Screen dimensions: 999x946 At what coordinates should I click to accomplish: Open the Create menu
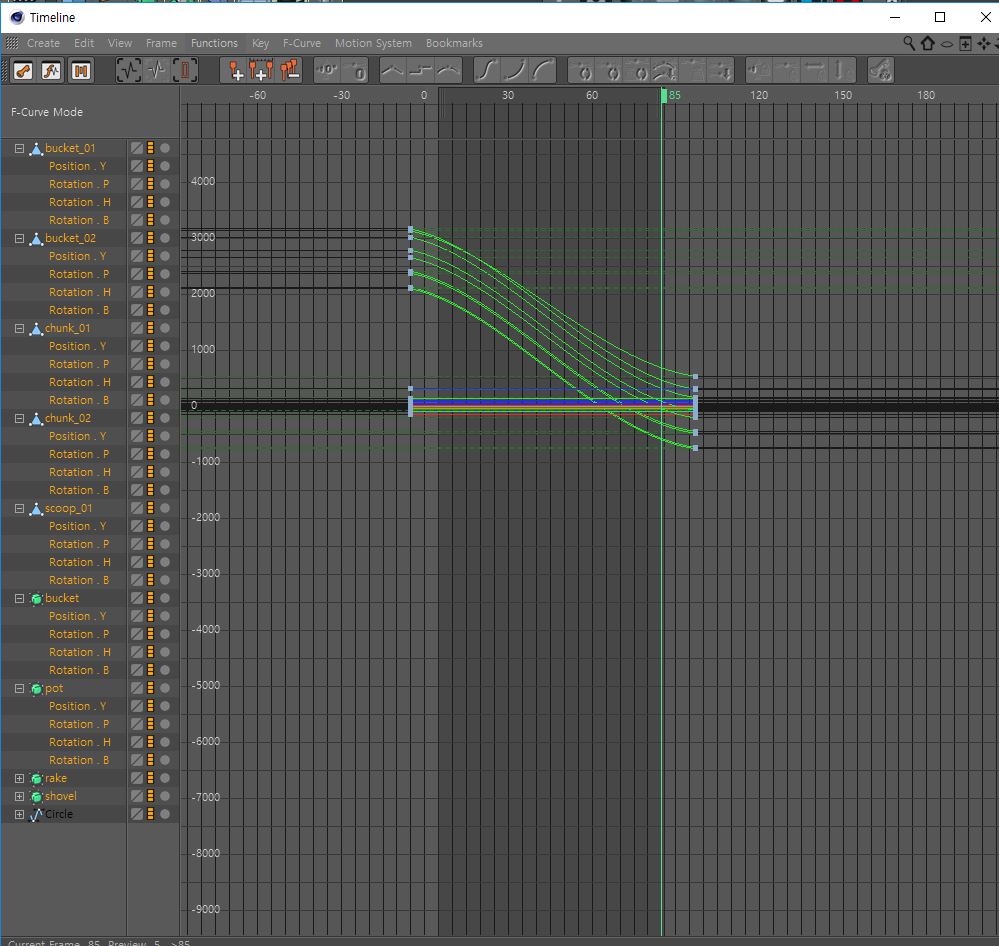[x=43, y=43]
